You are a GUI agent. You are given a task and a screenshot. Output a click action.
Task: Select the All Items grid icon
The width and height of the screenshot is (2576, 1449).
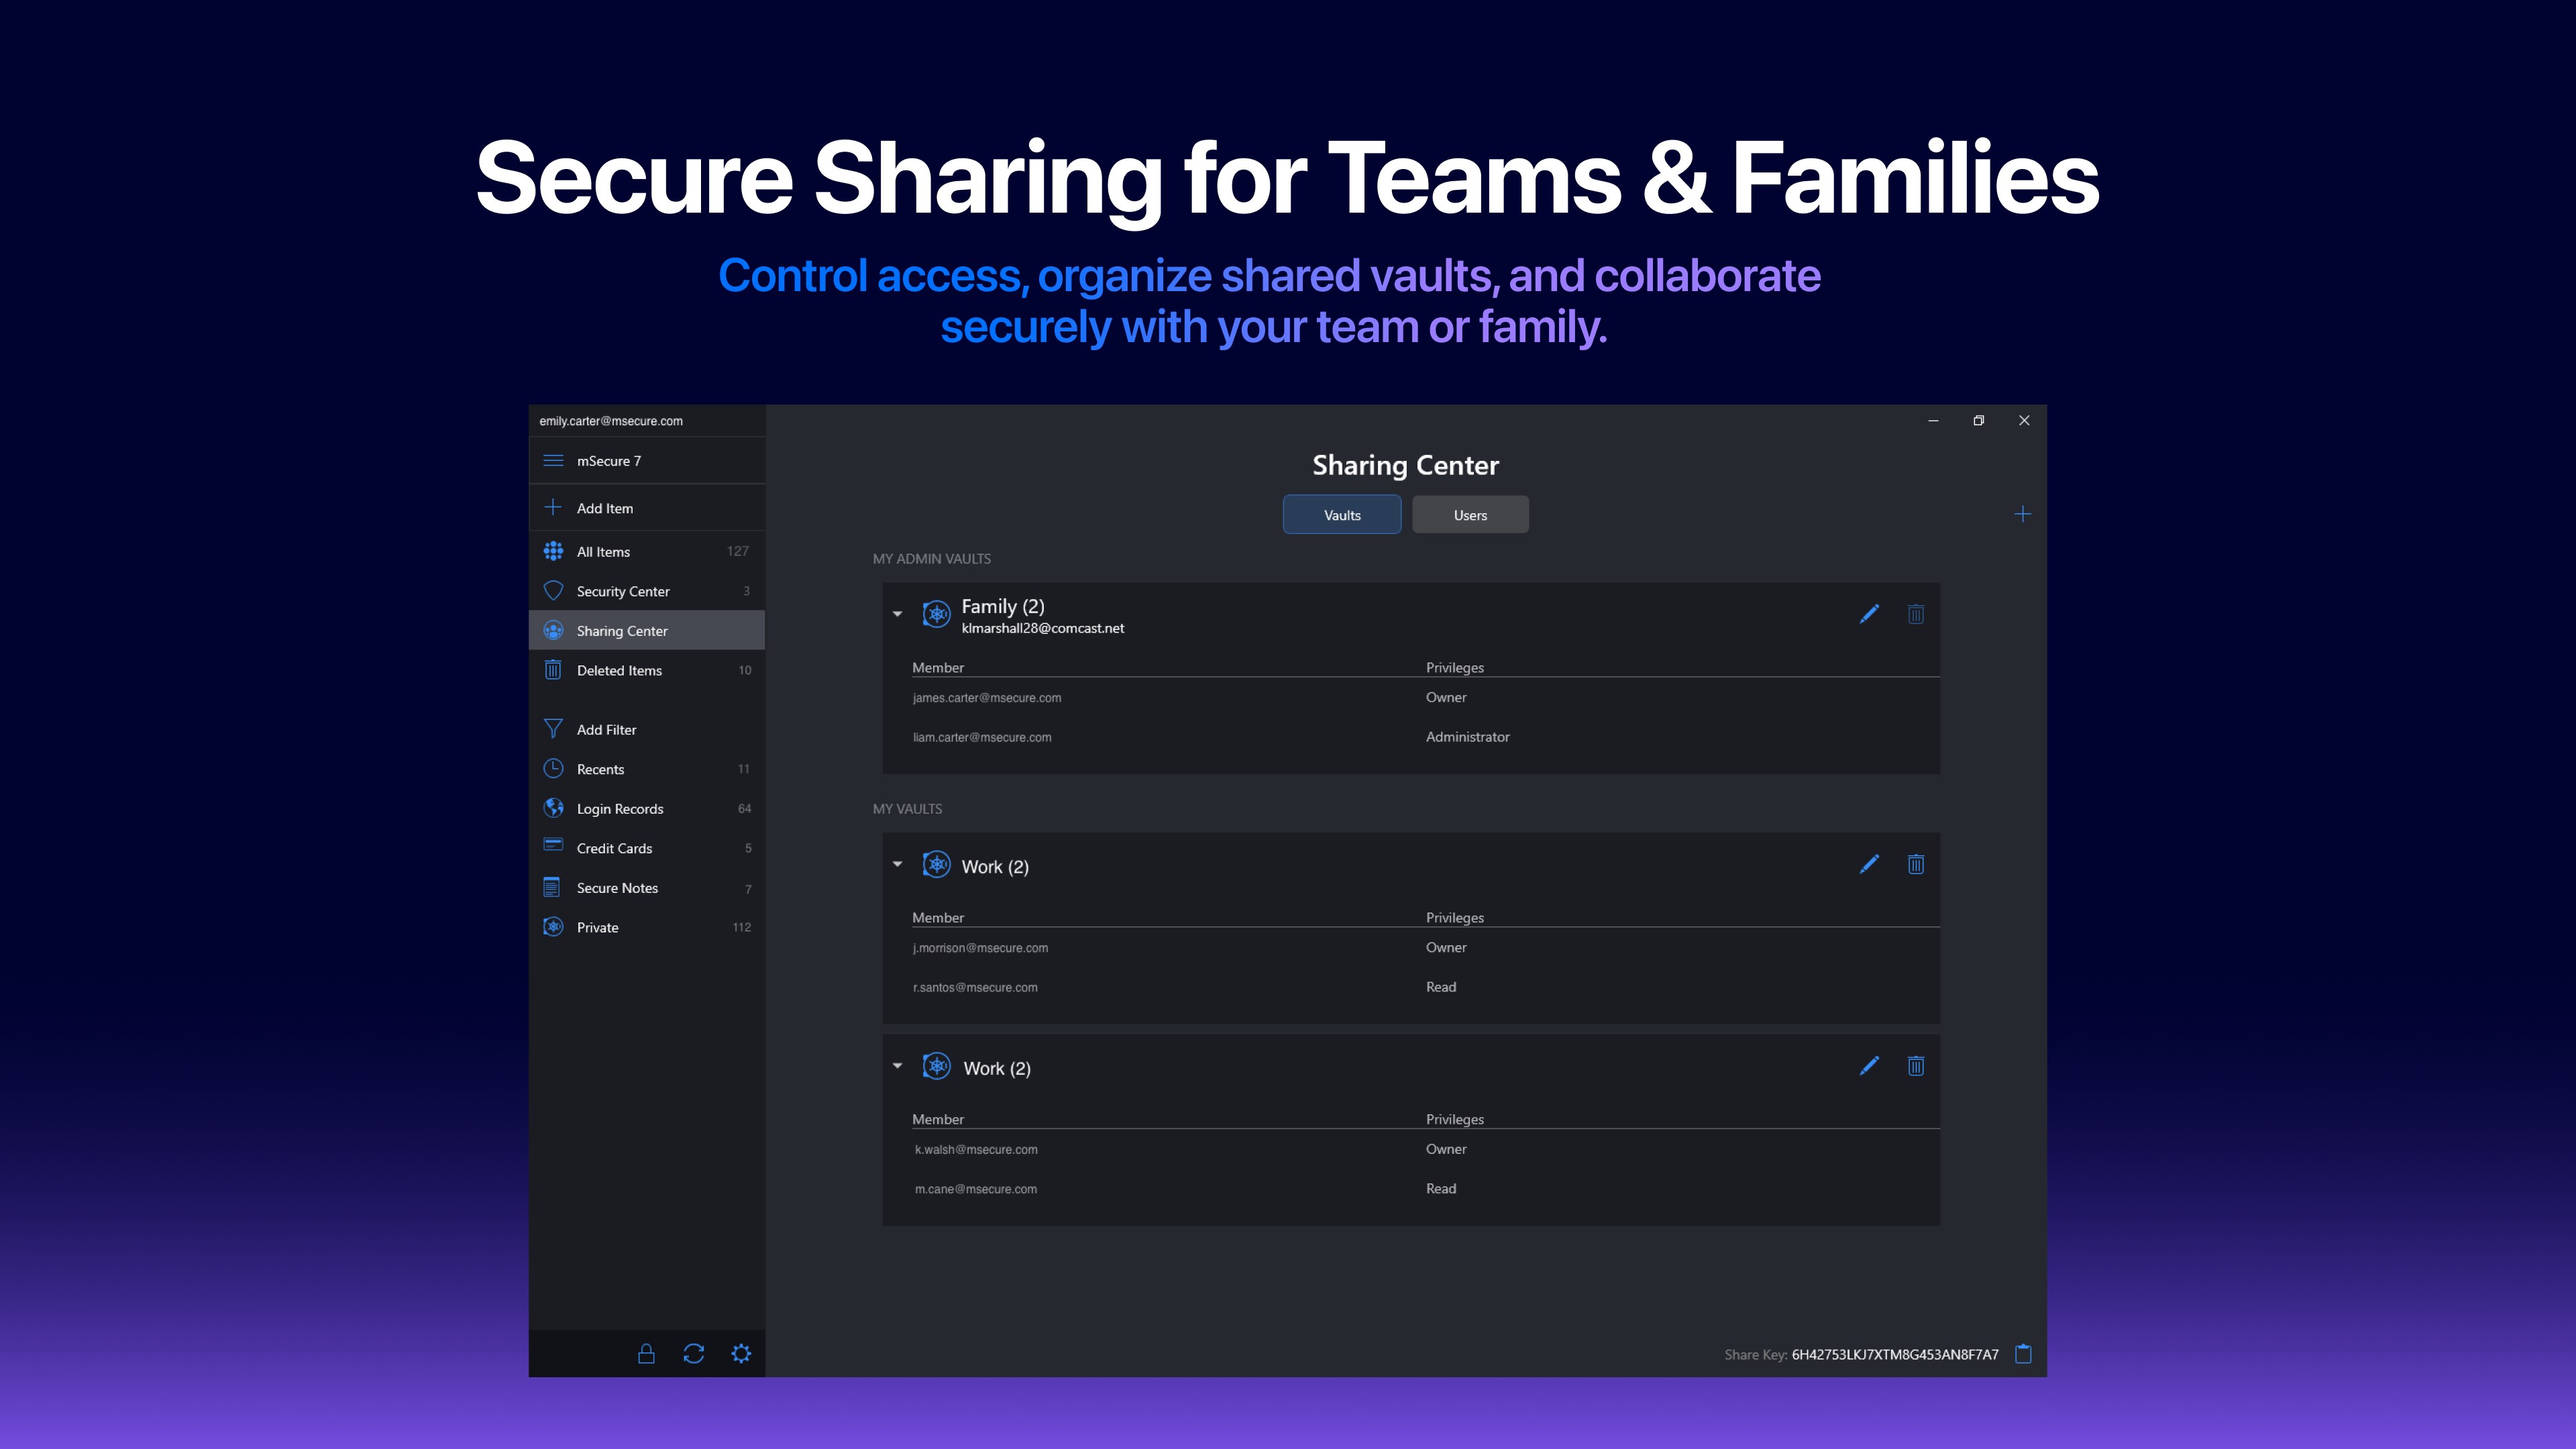[x=553, y=551]
